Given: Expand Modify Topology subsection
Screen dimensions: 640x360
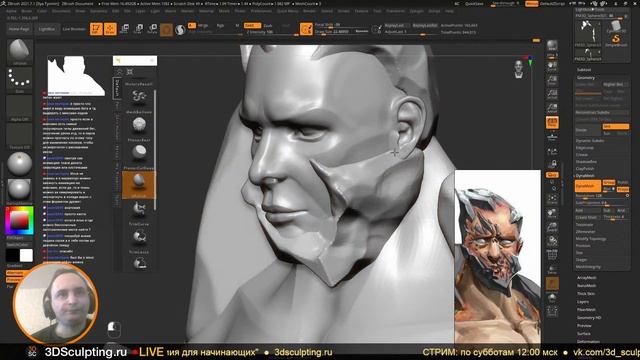Looking at the screenshot, I should tap(591, 239).
